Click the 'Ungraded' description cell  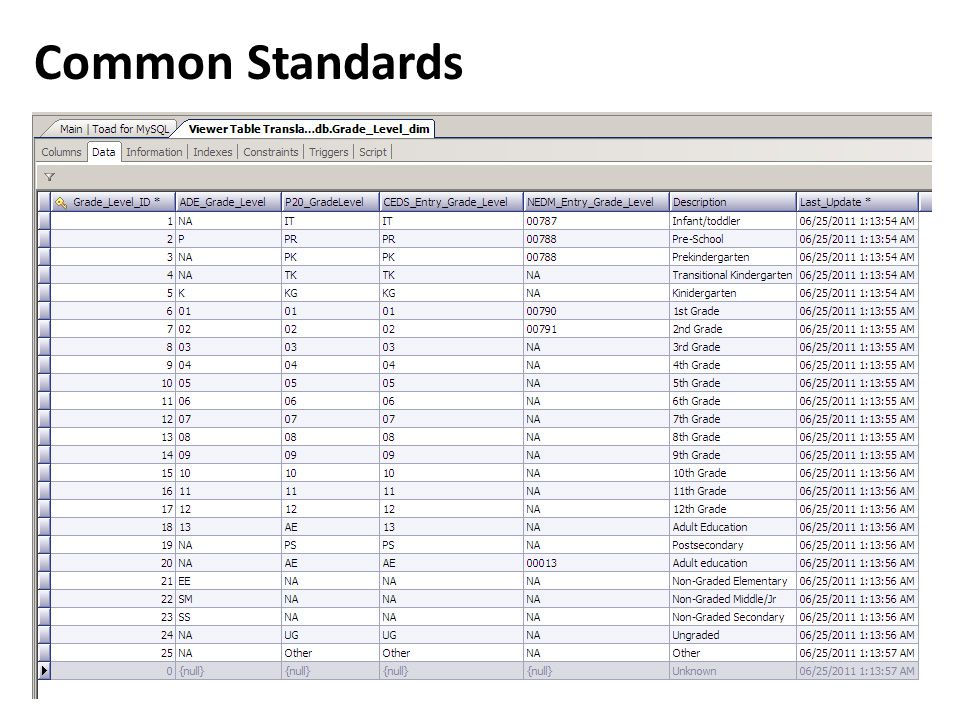pyautogui.click(x=733, y=635)
